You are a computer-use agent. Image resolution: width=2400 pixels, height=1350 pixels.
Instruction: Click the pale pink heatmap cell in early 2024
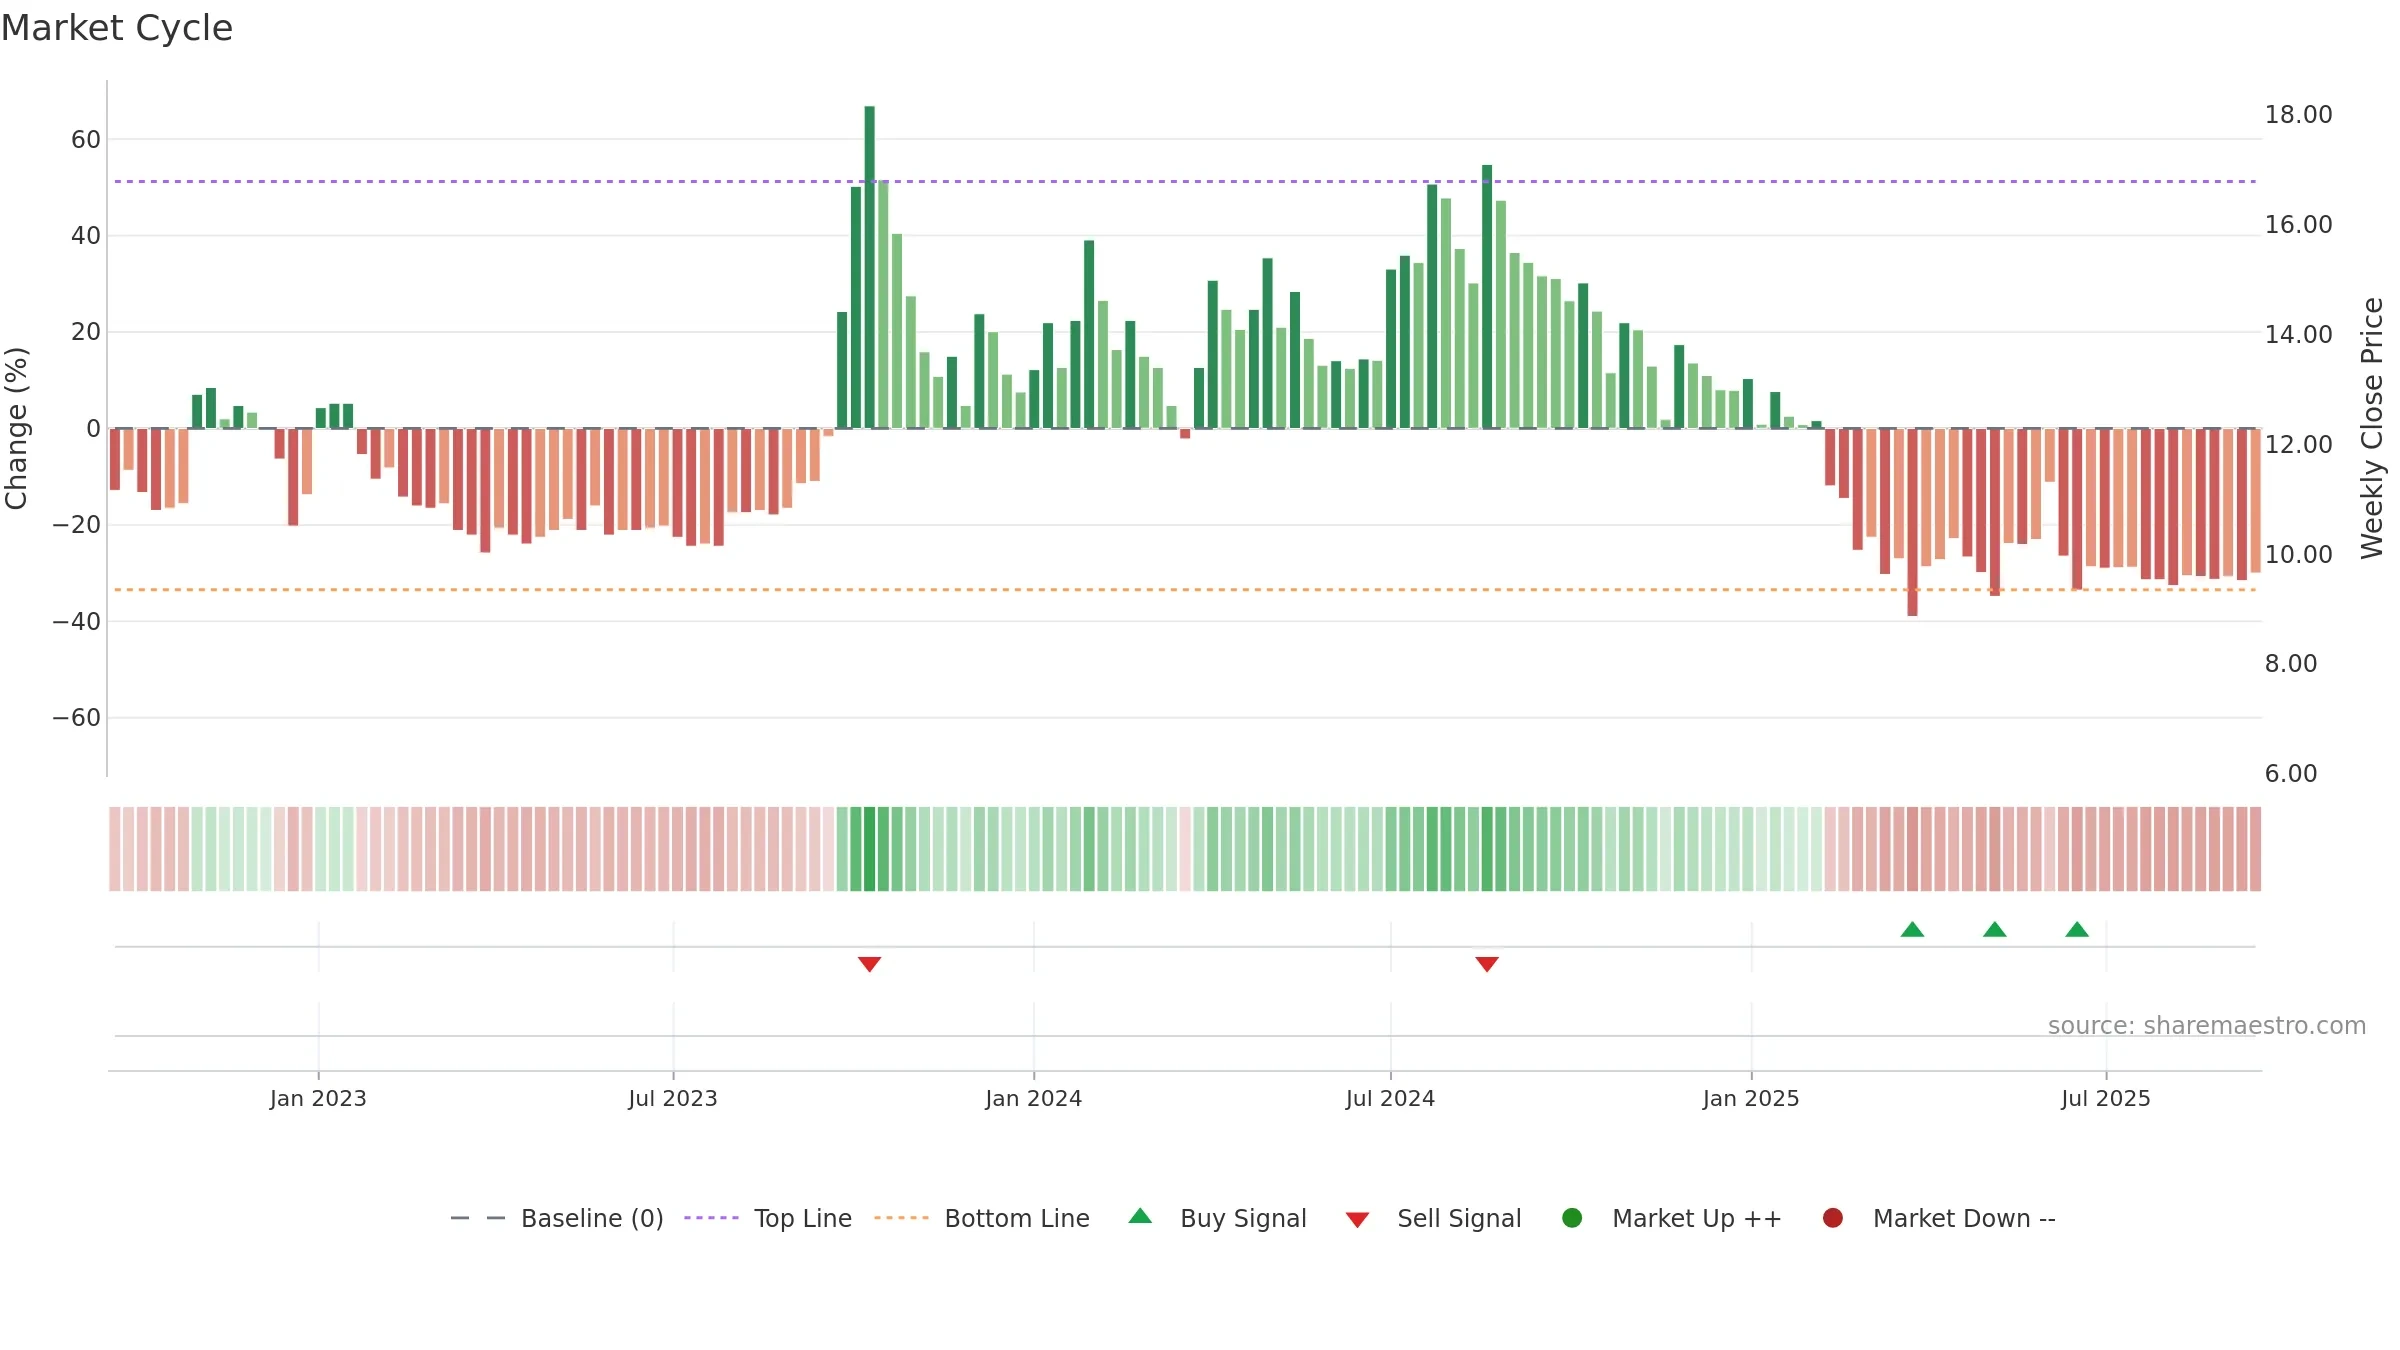[1185, 849]
